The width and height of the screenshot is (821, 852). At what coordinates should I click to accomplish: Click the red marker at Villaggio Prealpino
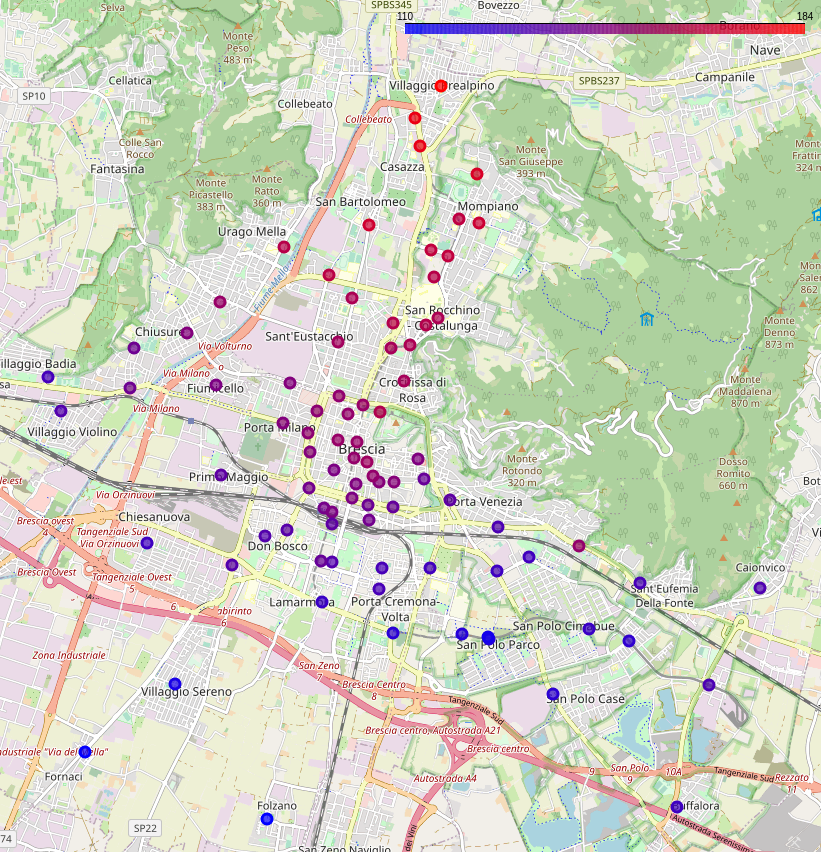pyautogui.click(x=441, y=86)
